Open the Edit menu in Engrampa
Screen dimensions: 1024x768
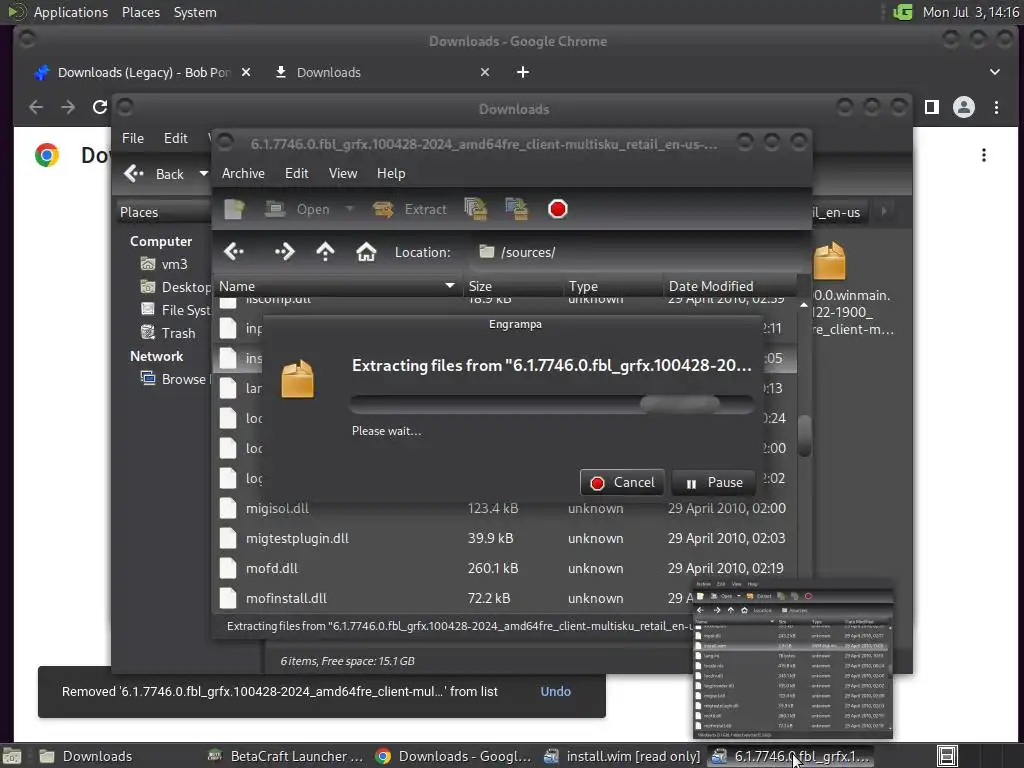(x=296, y=173)
